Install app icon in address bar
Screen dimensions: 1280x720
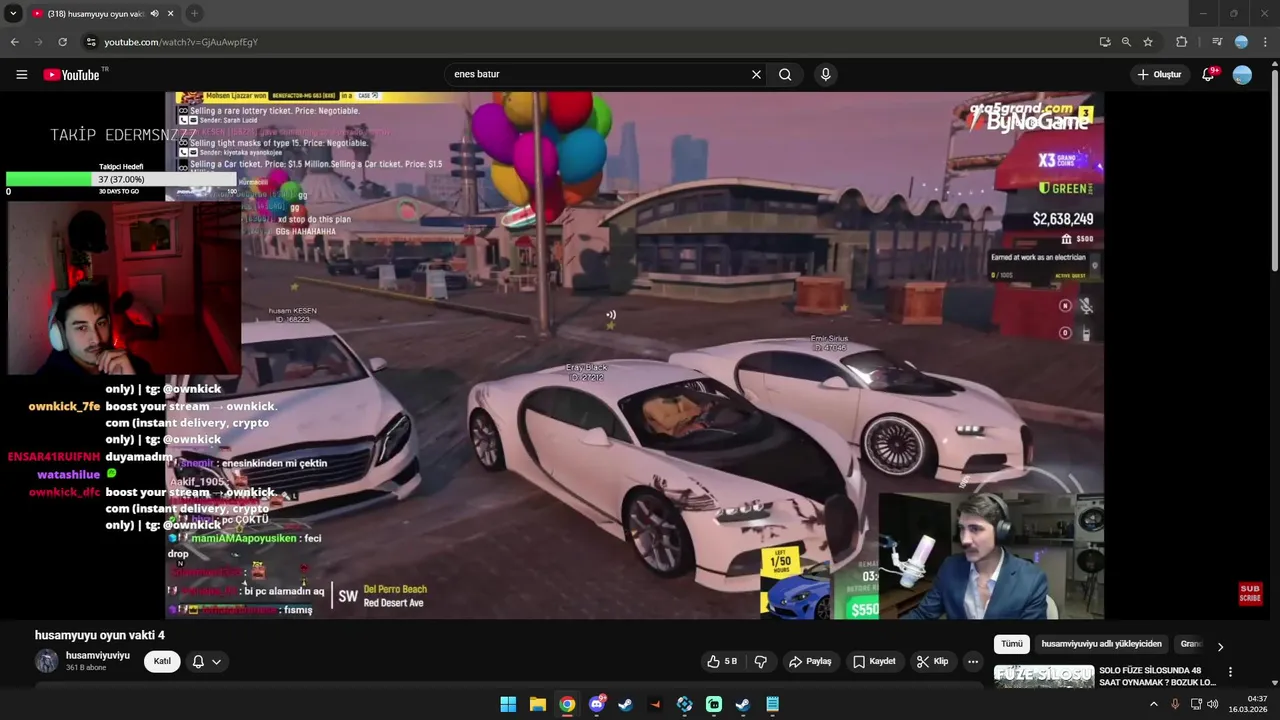(x=1104, y=42)
